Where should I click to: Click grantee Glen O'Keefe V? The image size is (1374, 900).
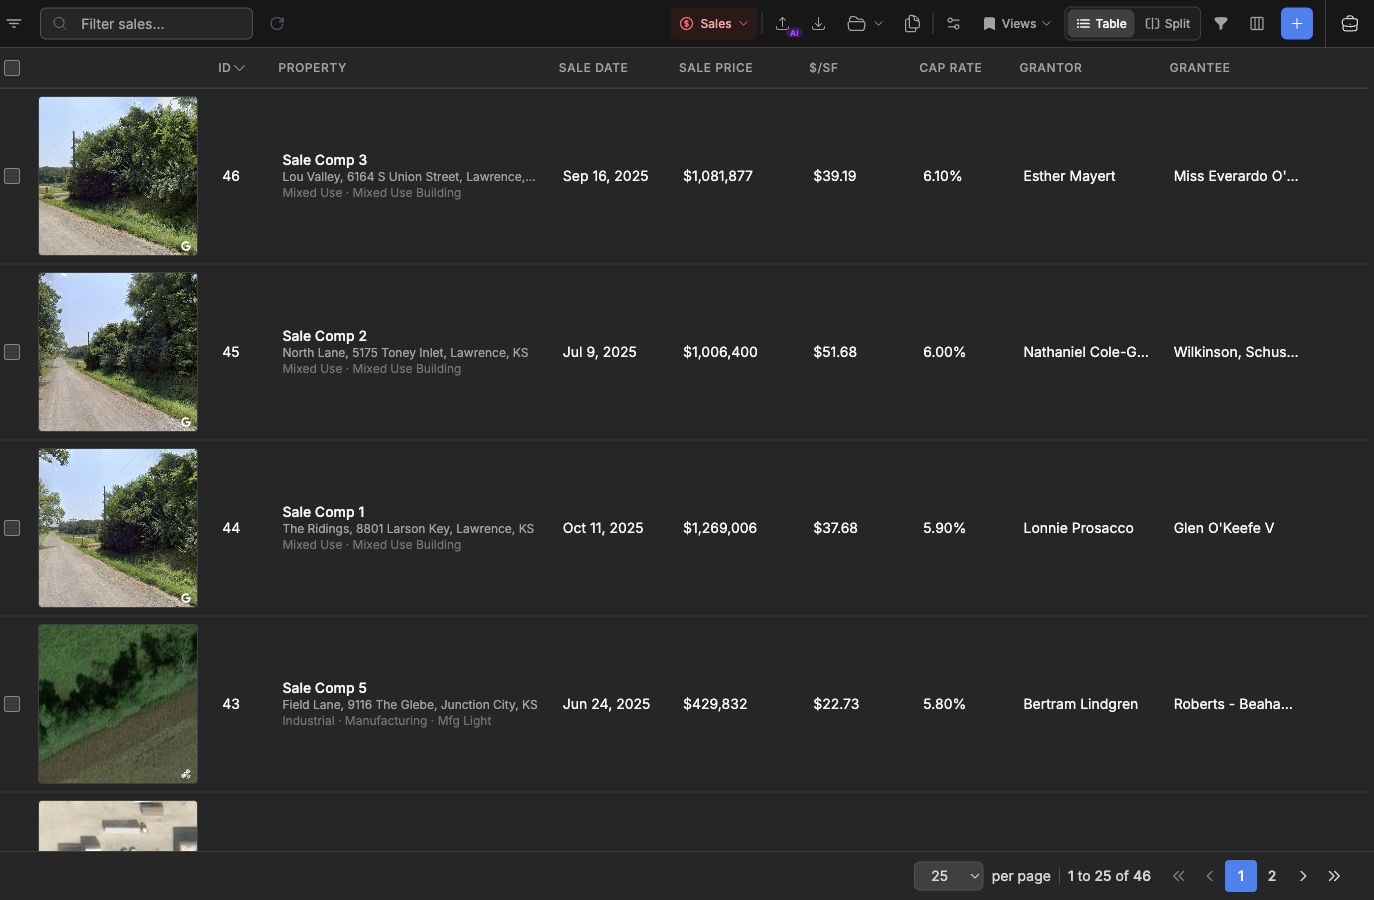click(1223, 528)
